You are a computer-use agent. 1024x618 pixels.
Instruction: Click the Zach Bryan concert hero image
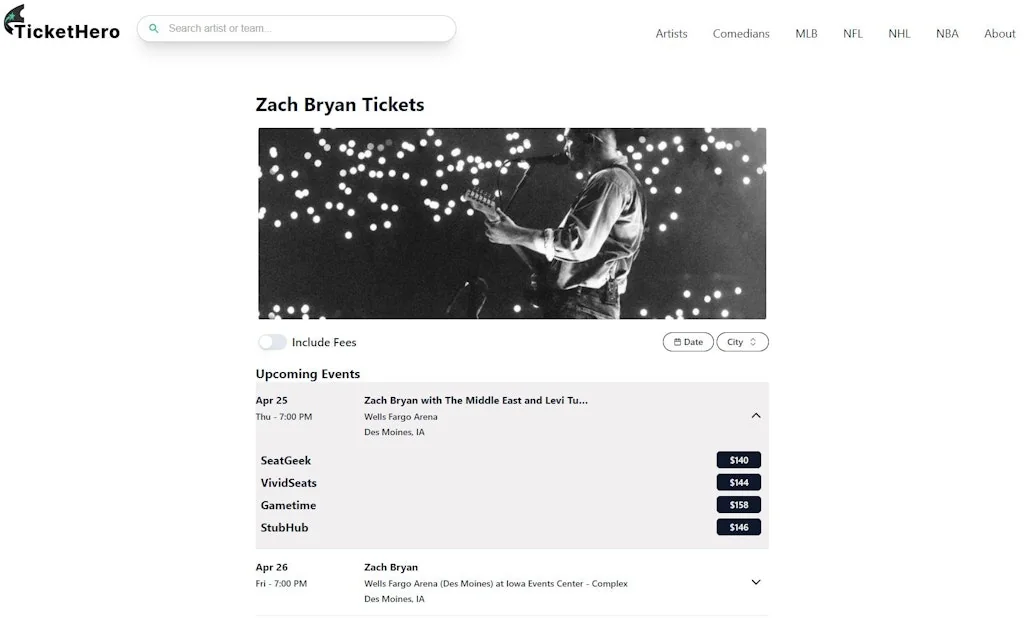tap(512, 223)
